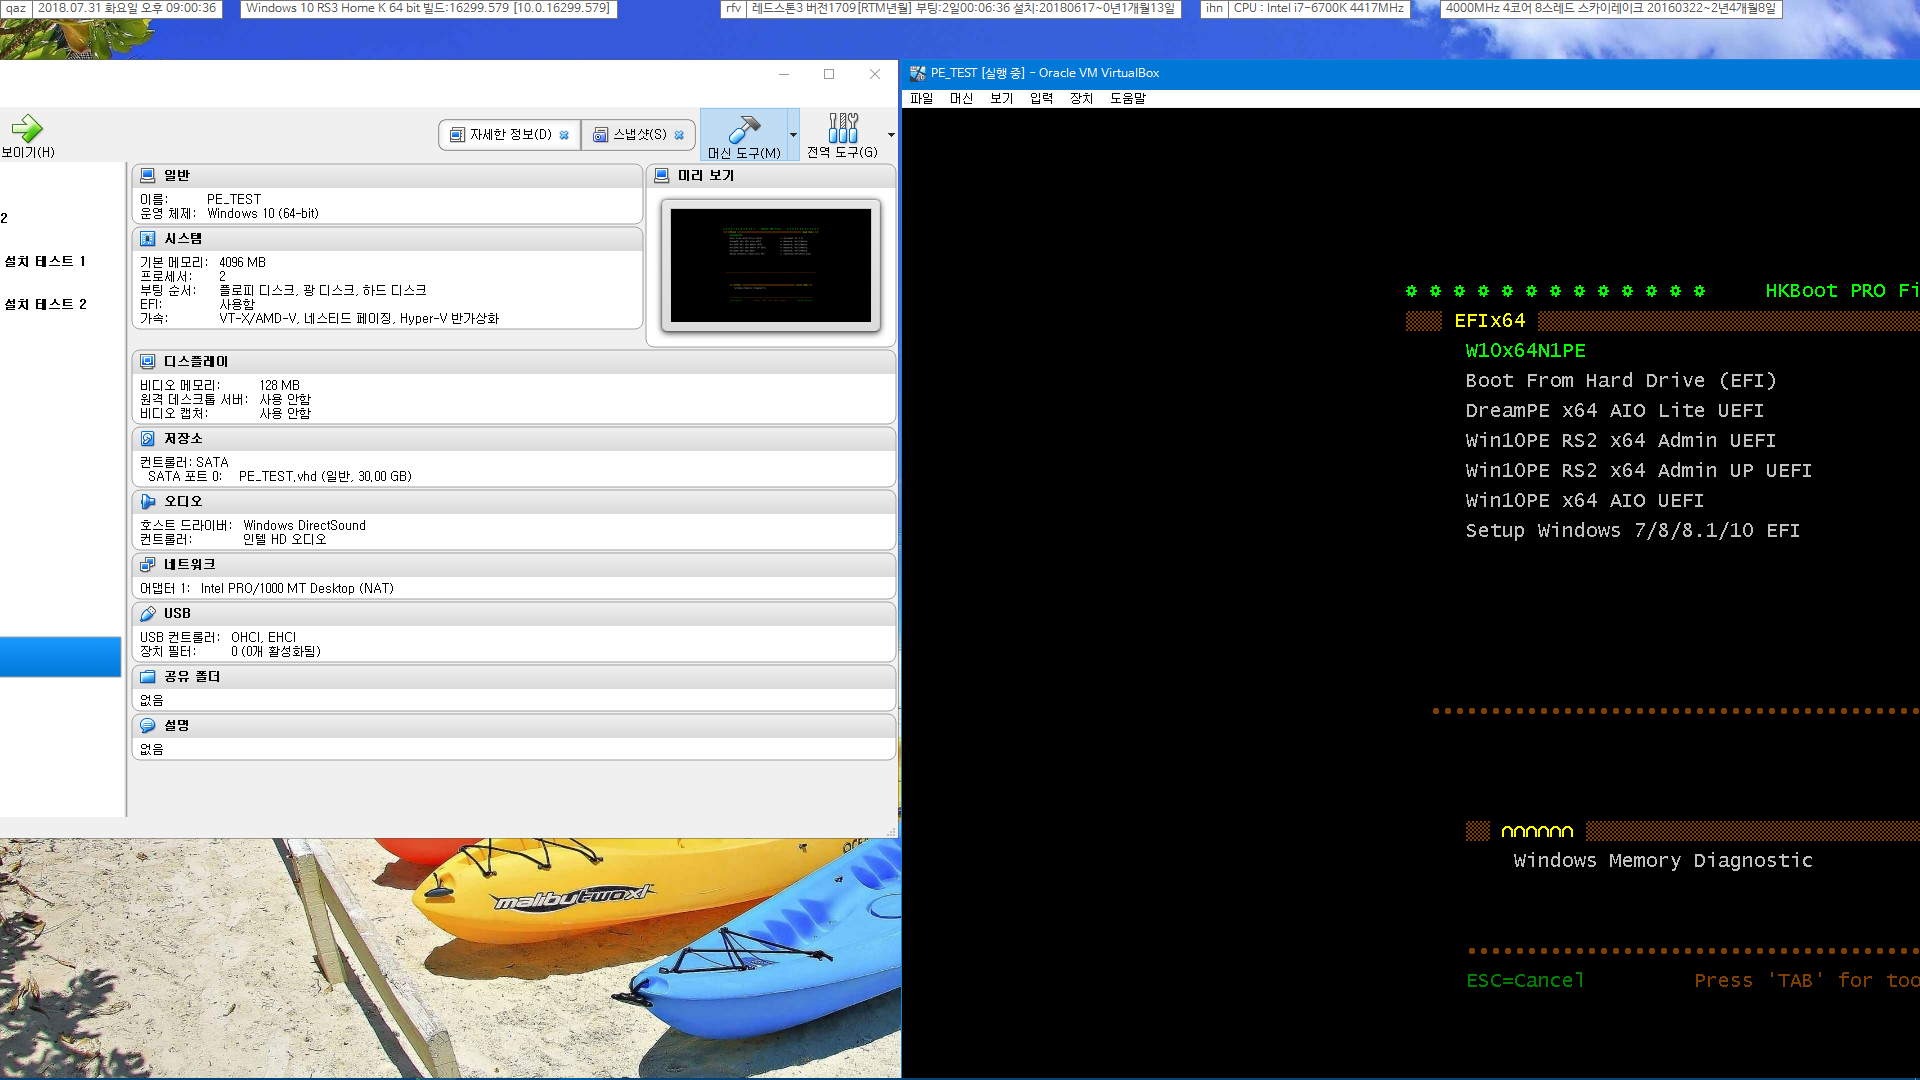Click the EFIx64 boot menu header
The image size is (1920, 1080).
point(1489,321)
